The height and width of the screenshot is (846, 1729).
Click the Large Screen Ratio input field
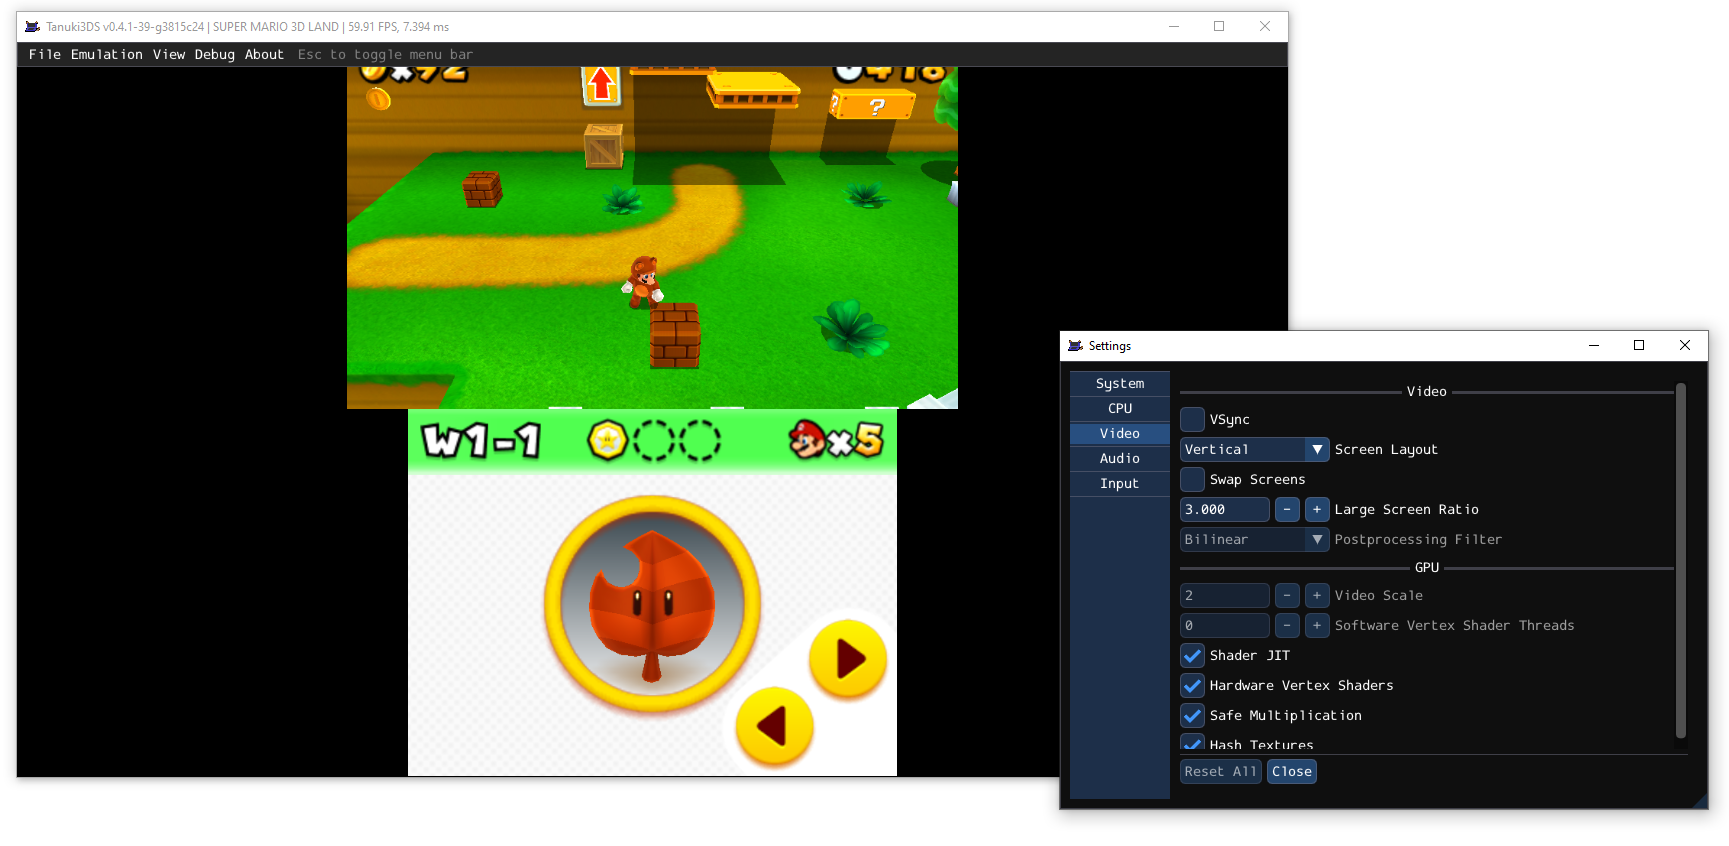(x=1225, y=510)
